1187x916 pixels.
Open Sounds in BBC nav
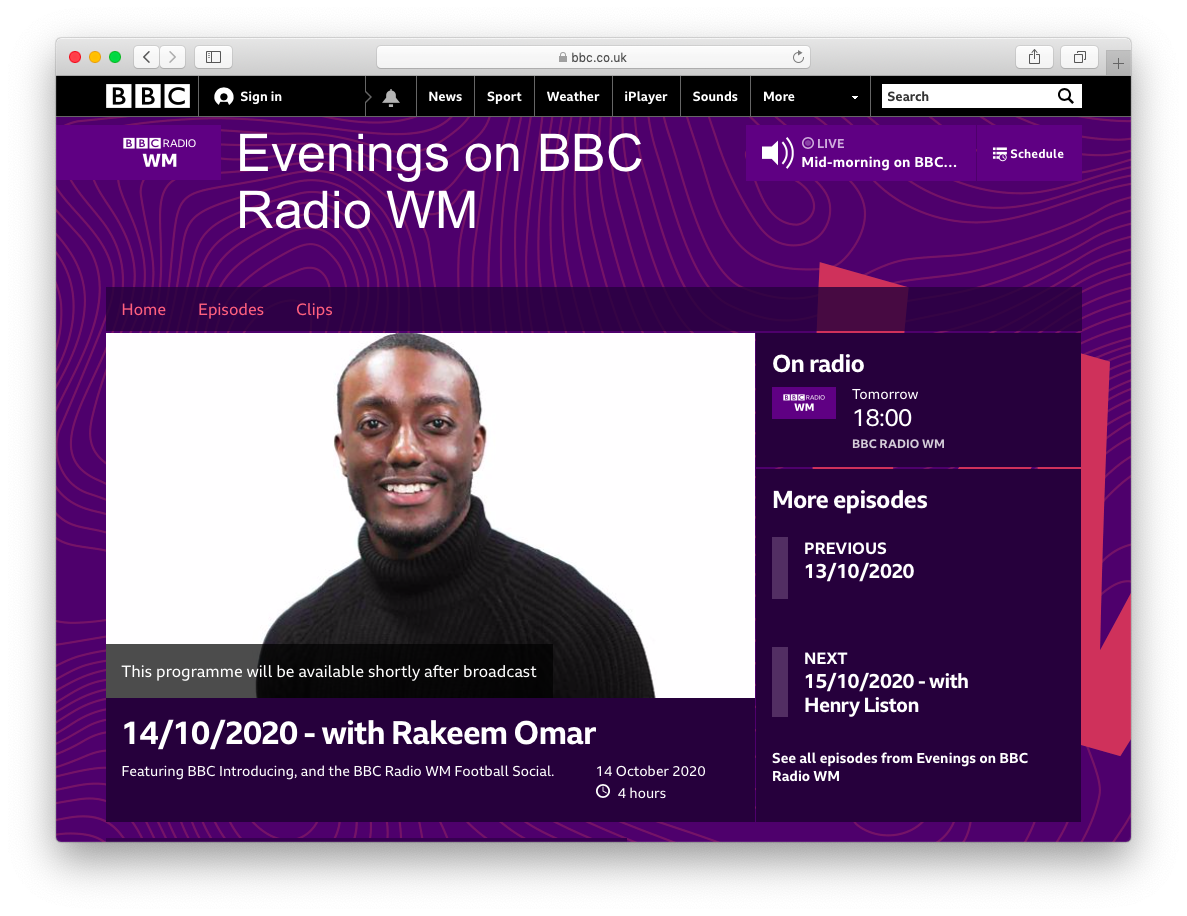715,96
